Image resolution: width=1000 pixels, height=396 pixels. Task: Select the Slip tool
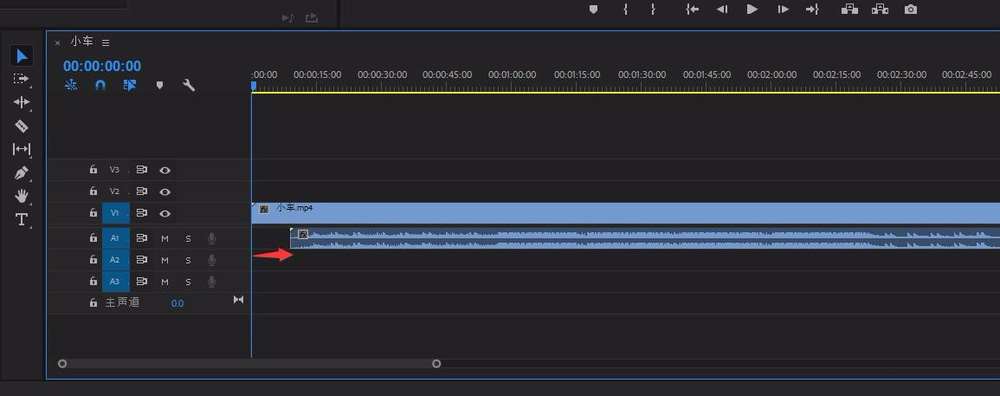pyautogui.click(x=21, y=149)
